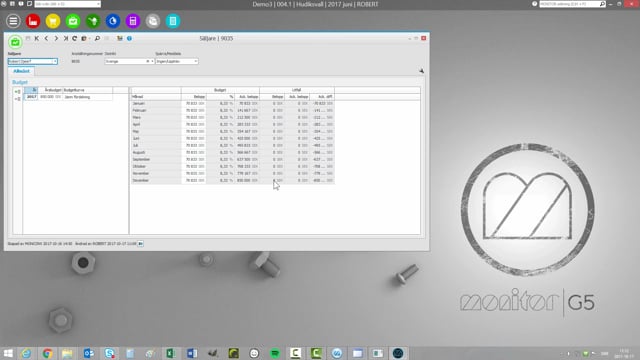Click the refresh icon in window toolbar

[75, 38]
